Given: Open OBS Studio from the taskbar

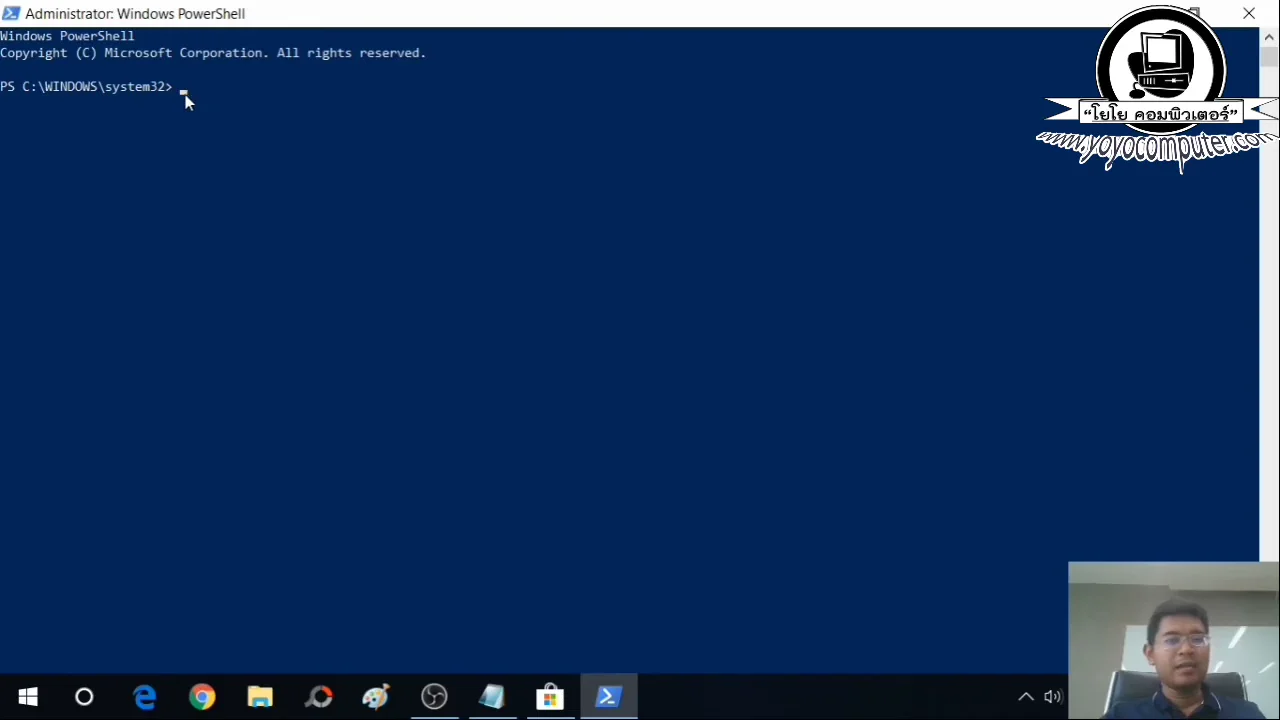Looking at the screenshot, I should click(433, 696).
